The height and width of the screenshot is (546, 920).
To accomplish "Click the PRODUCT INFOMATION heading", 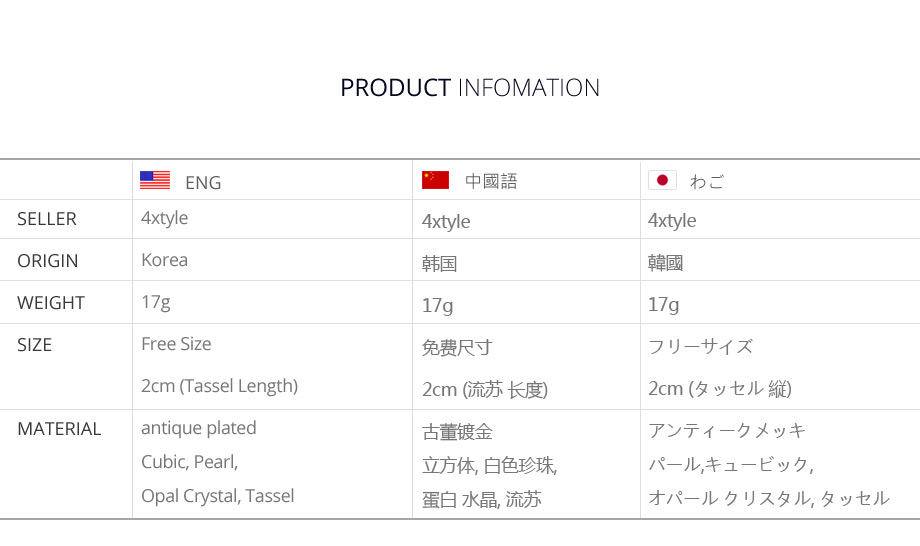I will click(470, 88).
